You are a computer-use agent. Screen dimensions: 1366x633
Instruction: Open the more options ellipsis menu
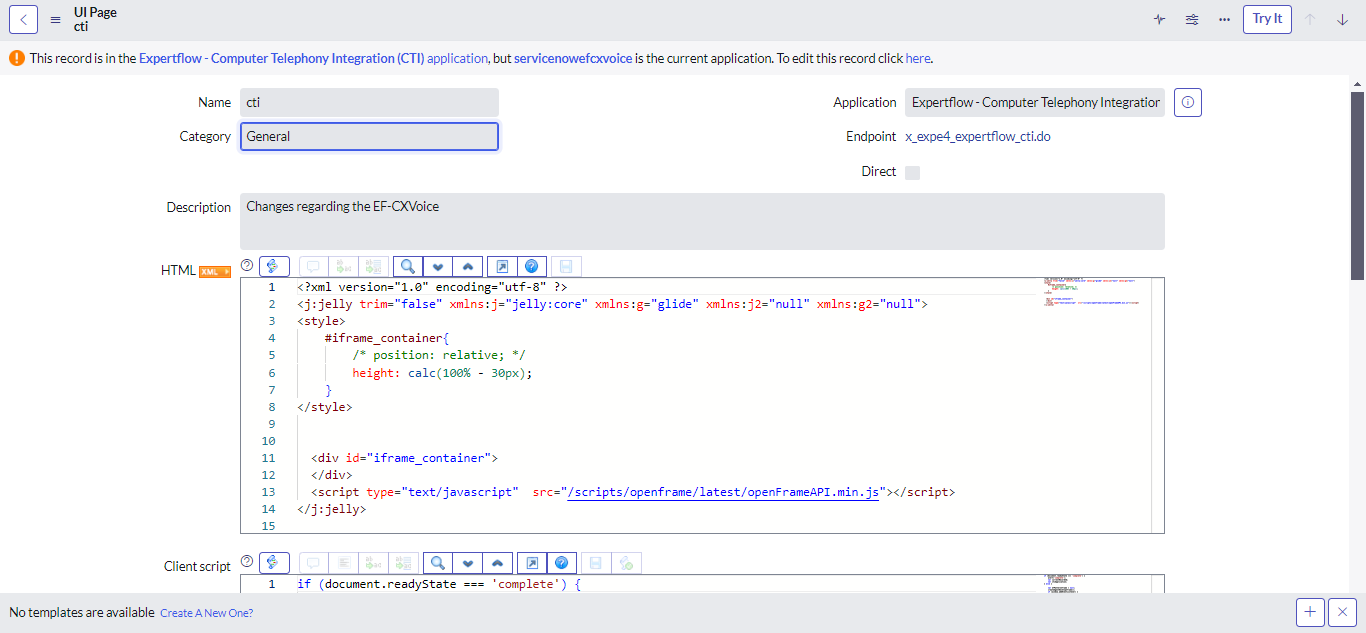point(1224,19)
